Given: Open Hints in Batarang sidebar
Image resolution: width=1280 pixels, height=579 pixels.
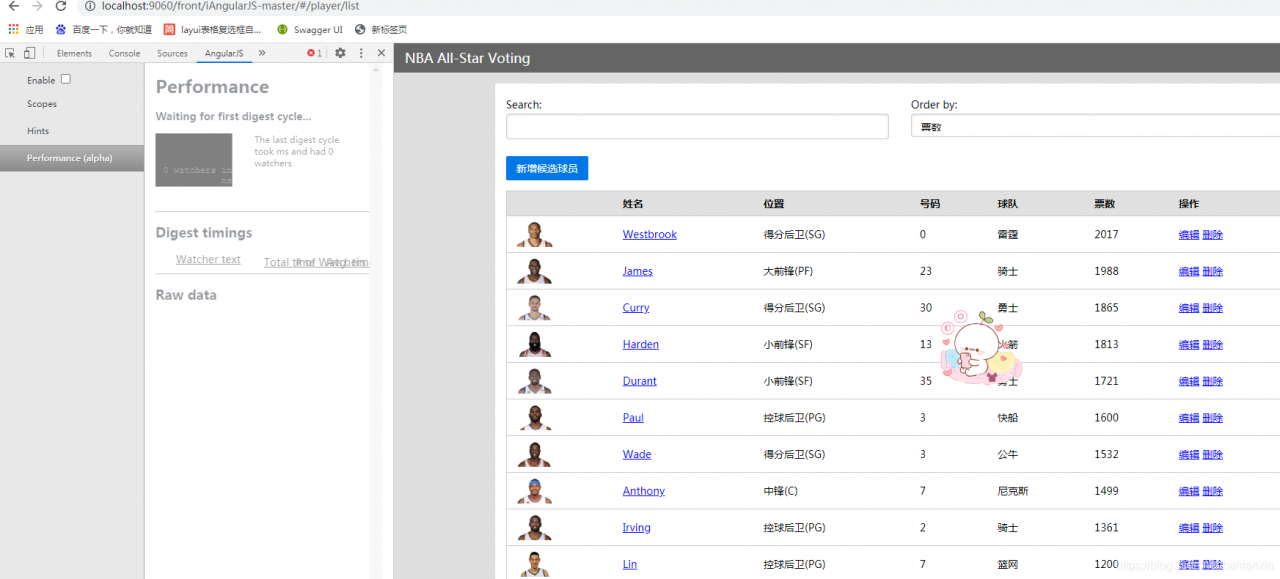Looking at the screenshot, I should 38,131.
